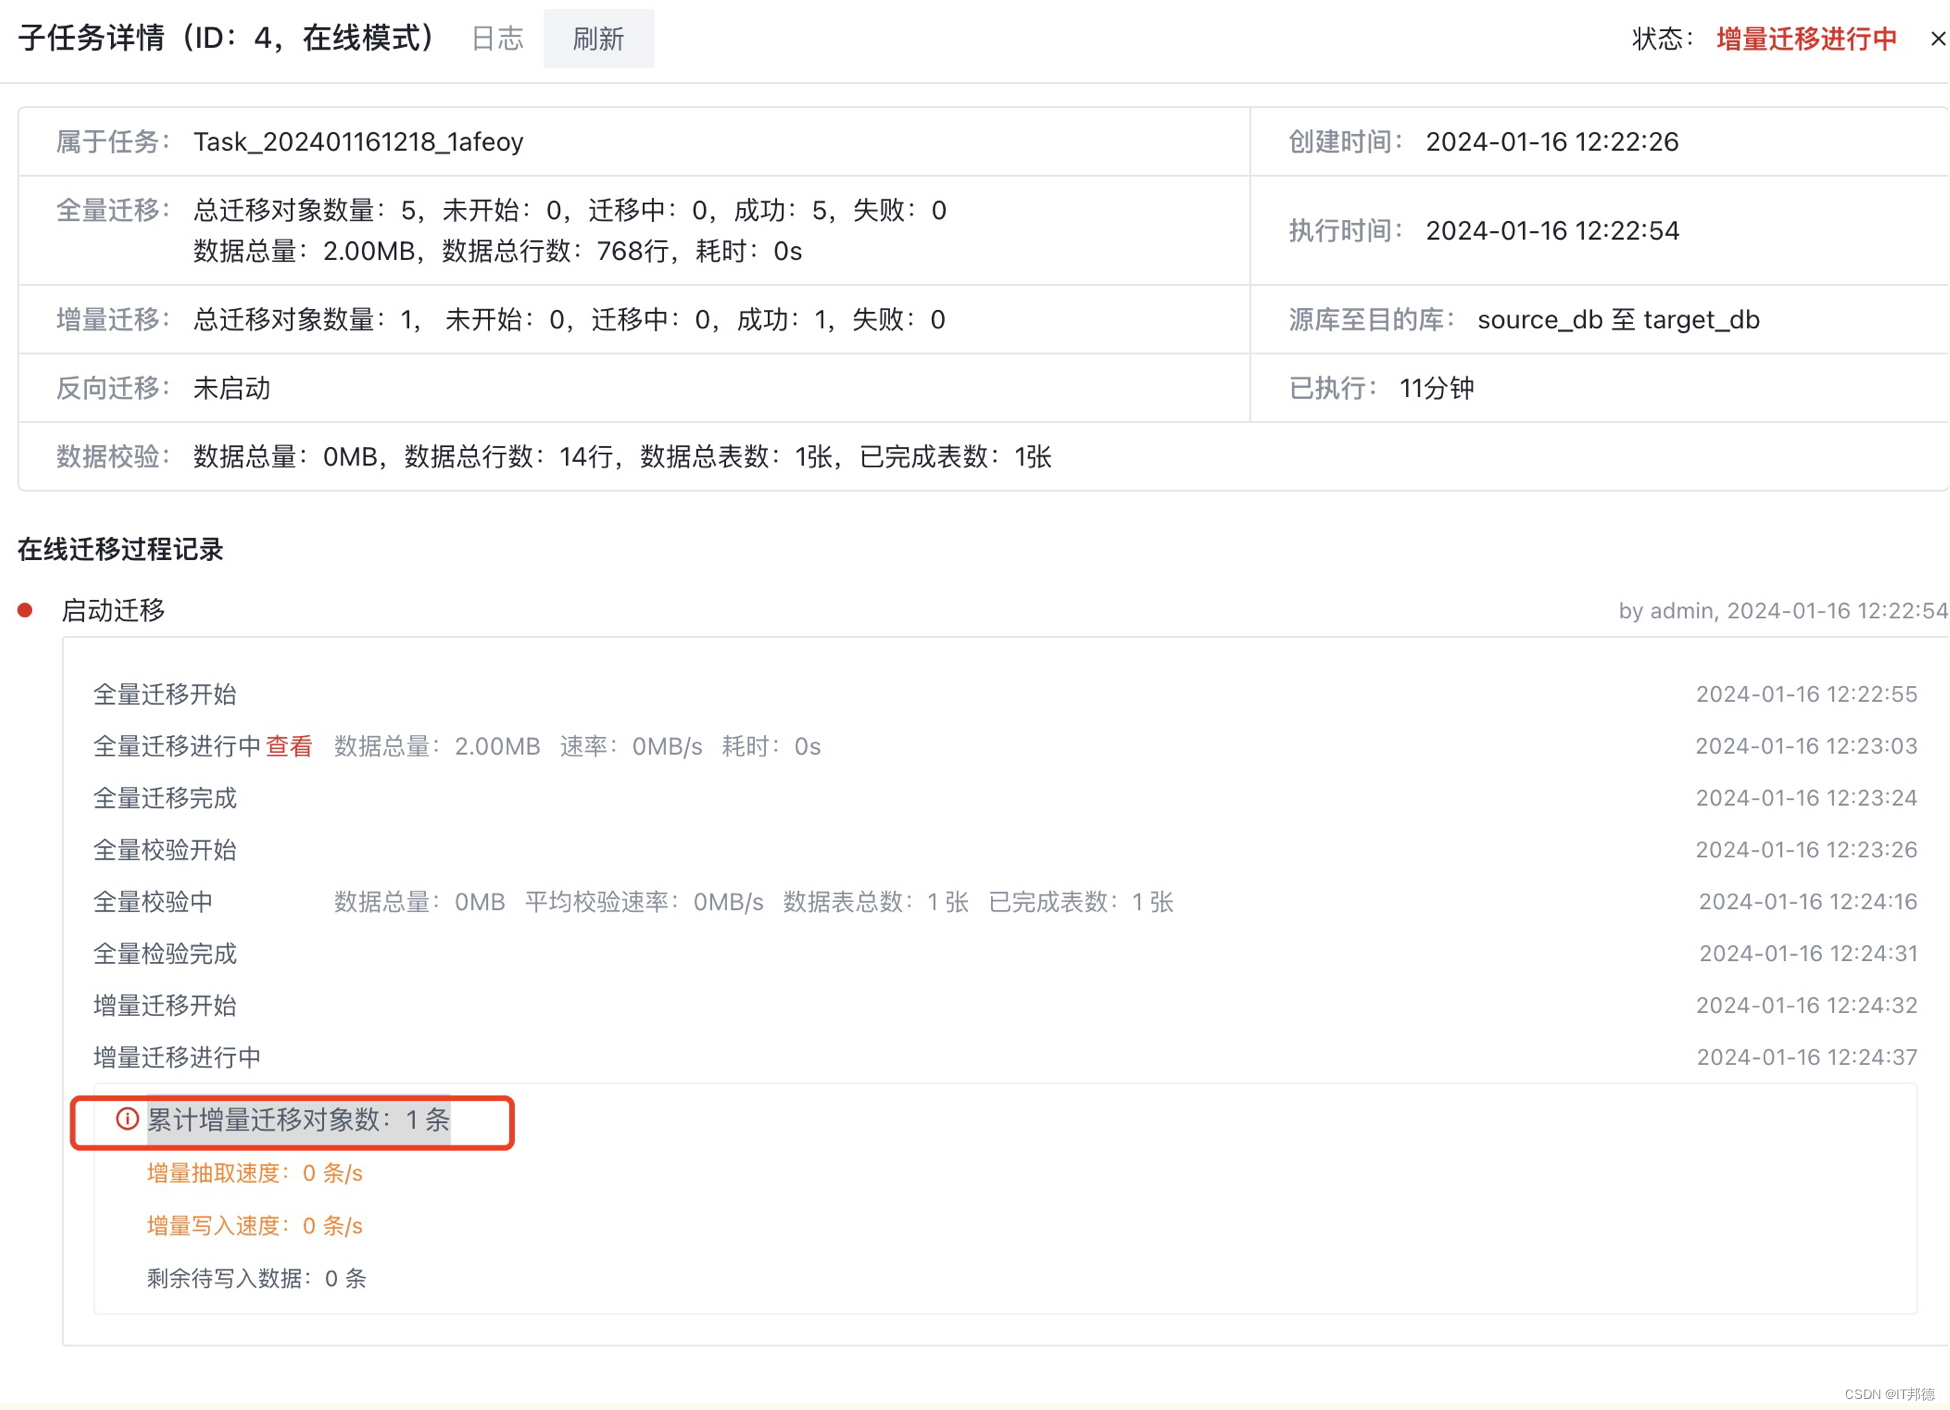Click timestamp 2024-01-16 12:23:03
The image size is (1950, 1410).
pos(1806,746)
